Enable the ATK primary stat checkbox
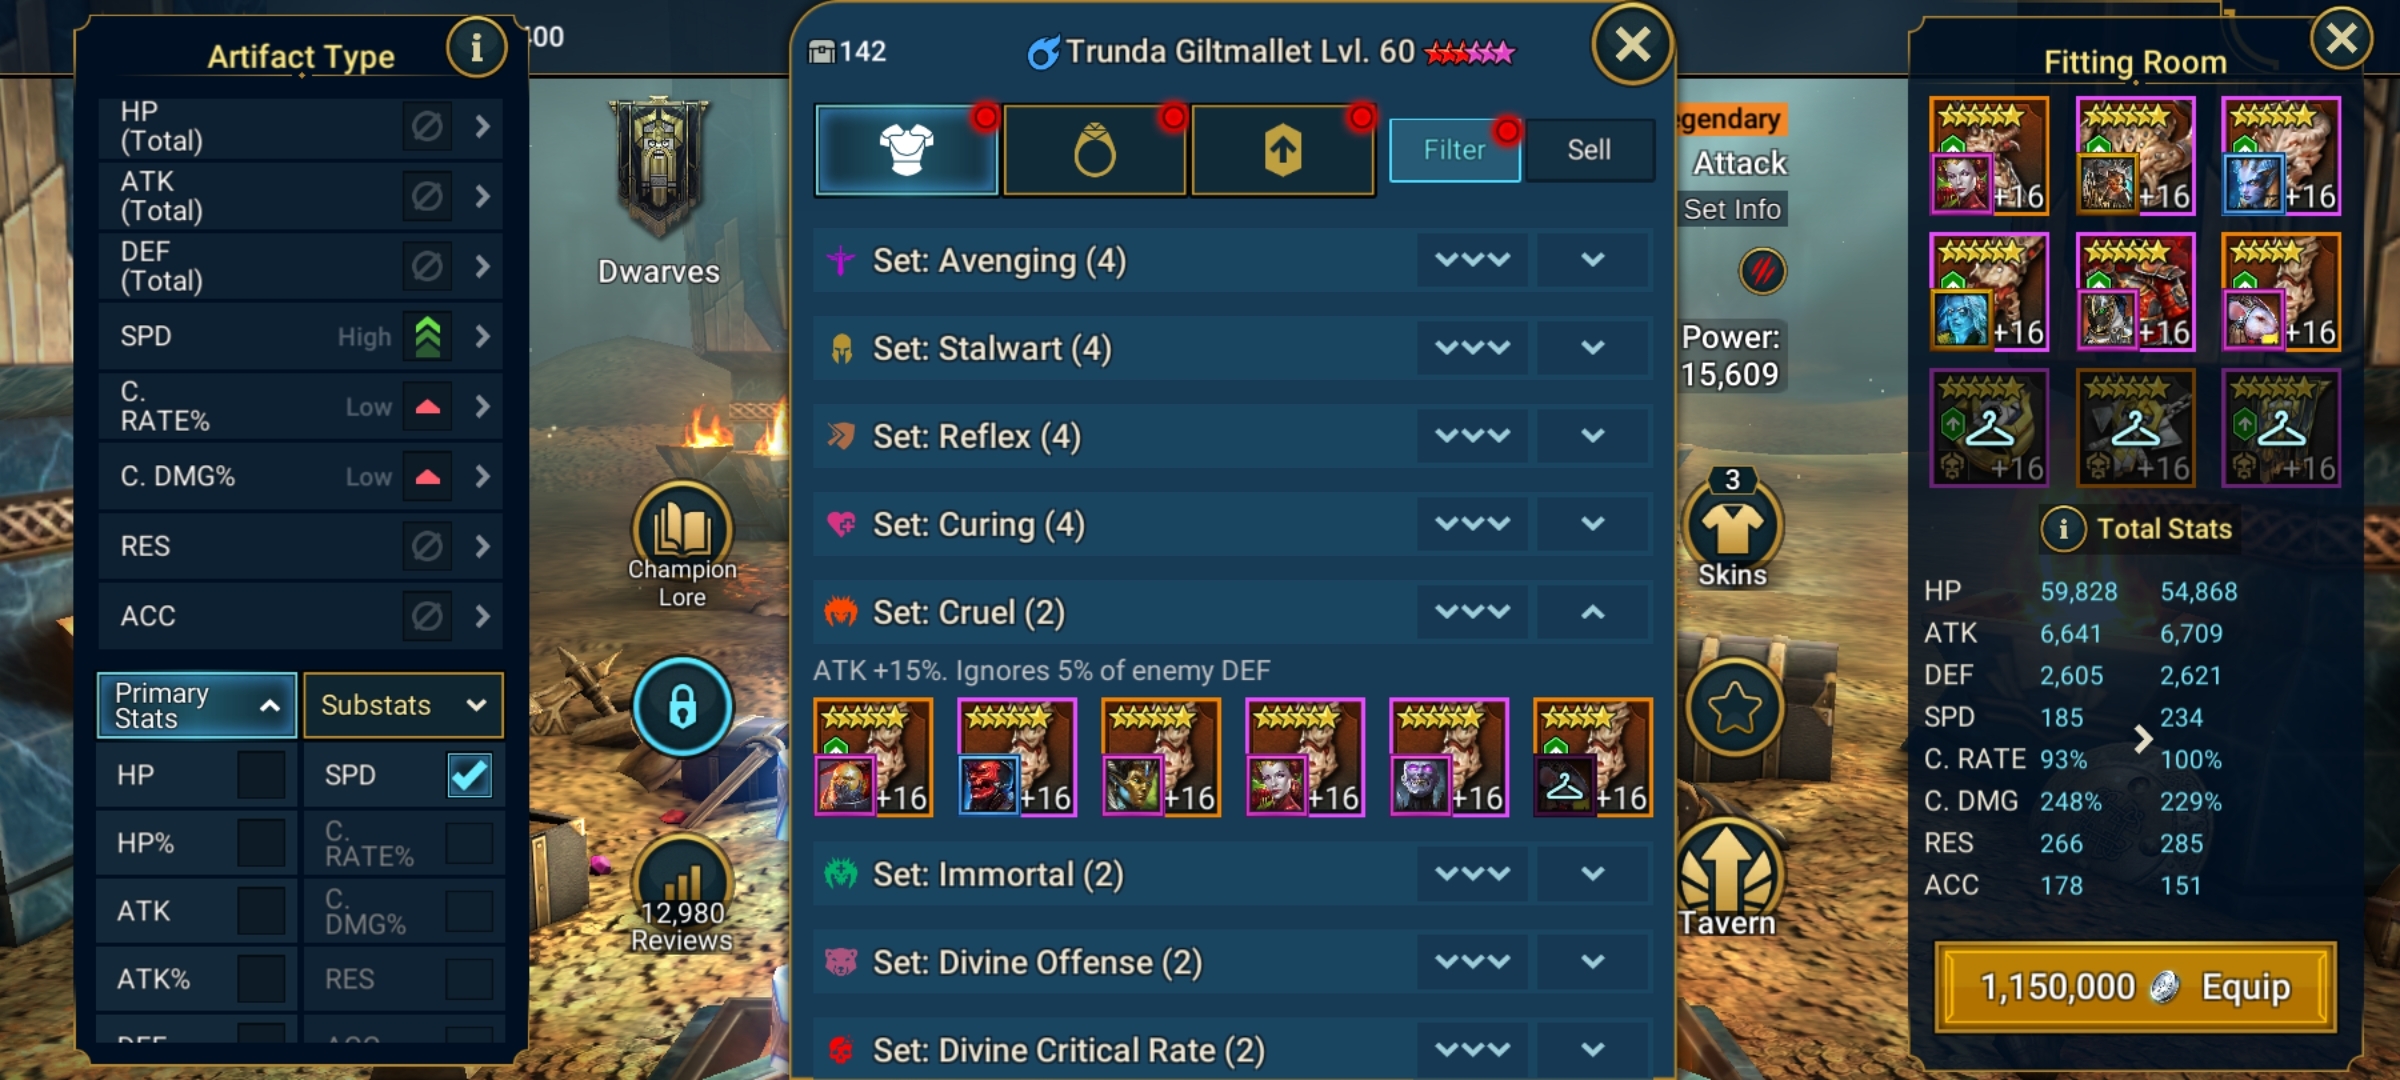 point(262,911)
